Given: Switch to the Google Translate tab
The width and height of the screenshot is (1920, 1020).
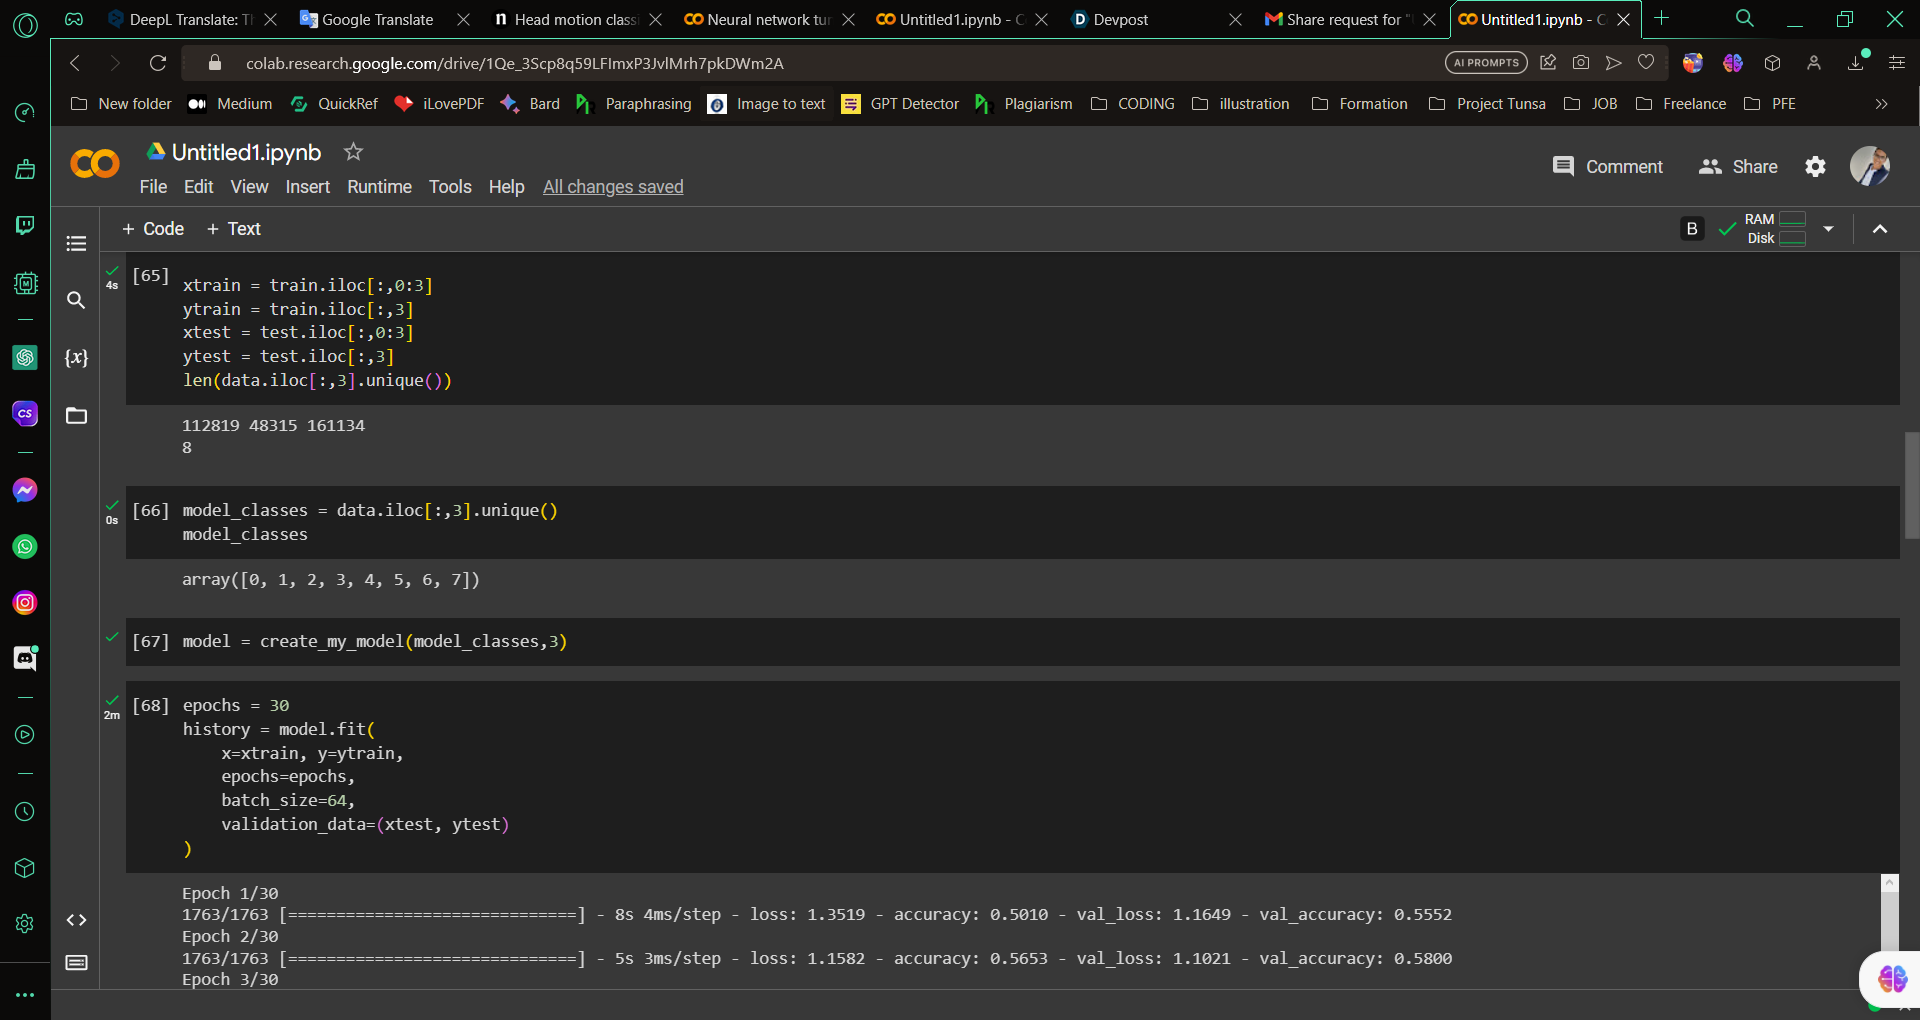Looking at the screenshot, I should tap(377, 19).
